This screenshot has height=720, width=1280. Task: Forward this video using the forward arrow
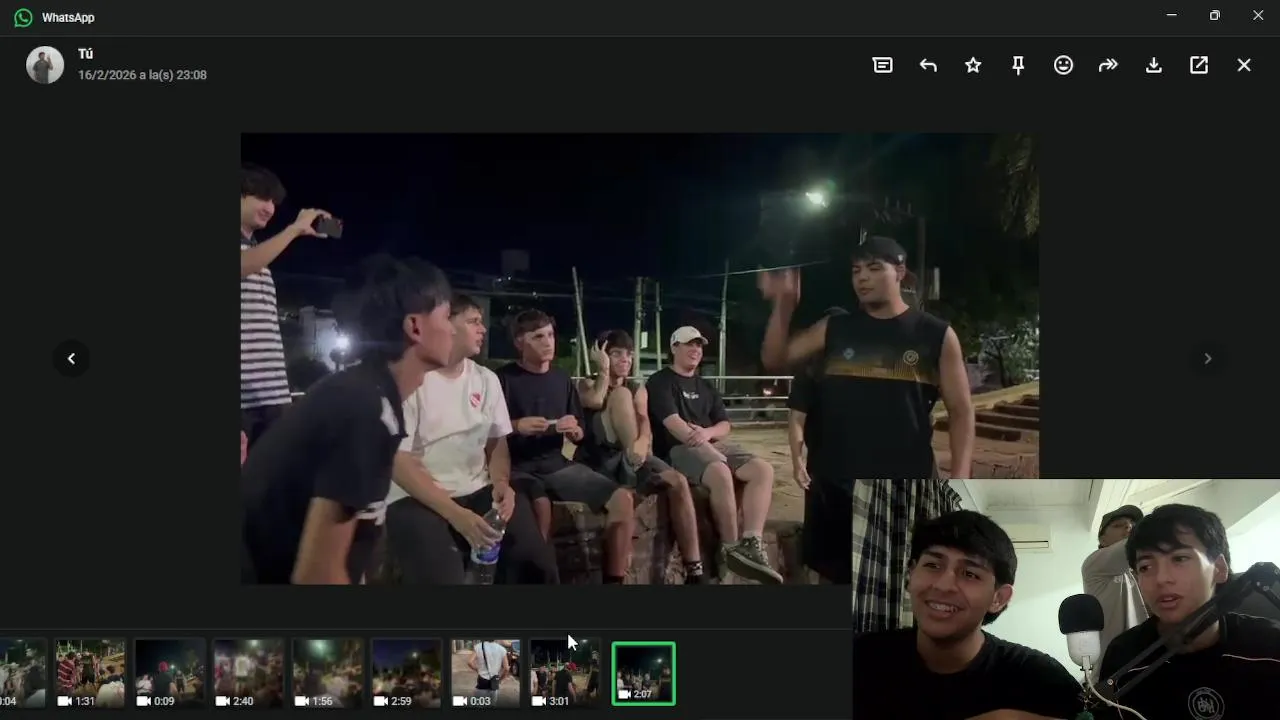click(x=1108, y=65)
